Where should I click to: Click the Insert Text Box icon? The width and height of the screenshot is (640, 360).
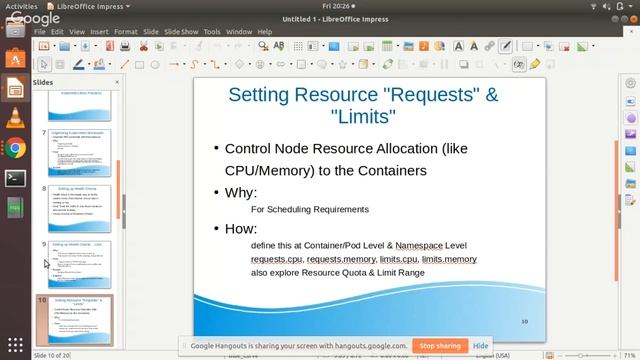click(458, 46)
